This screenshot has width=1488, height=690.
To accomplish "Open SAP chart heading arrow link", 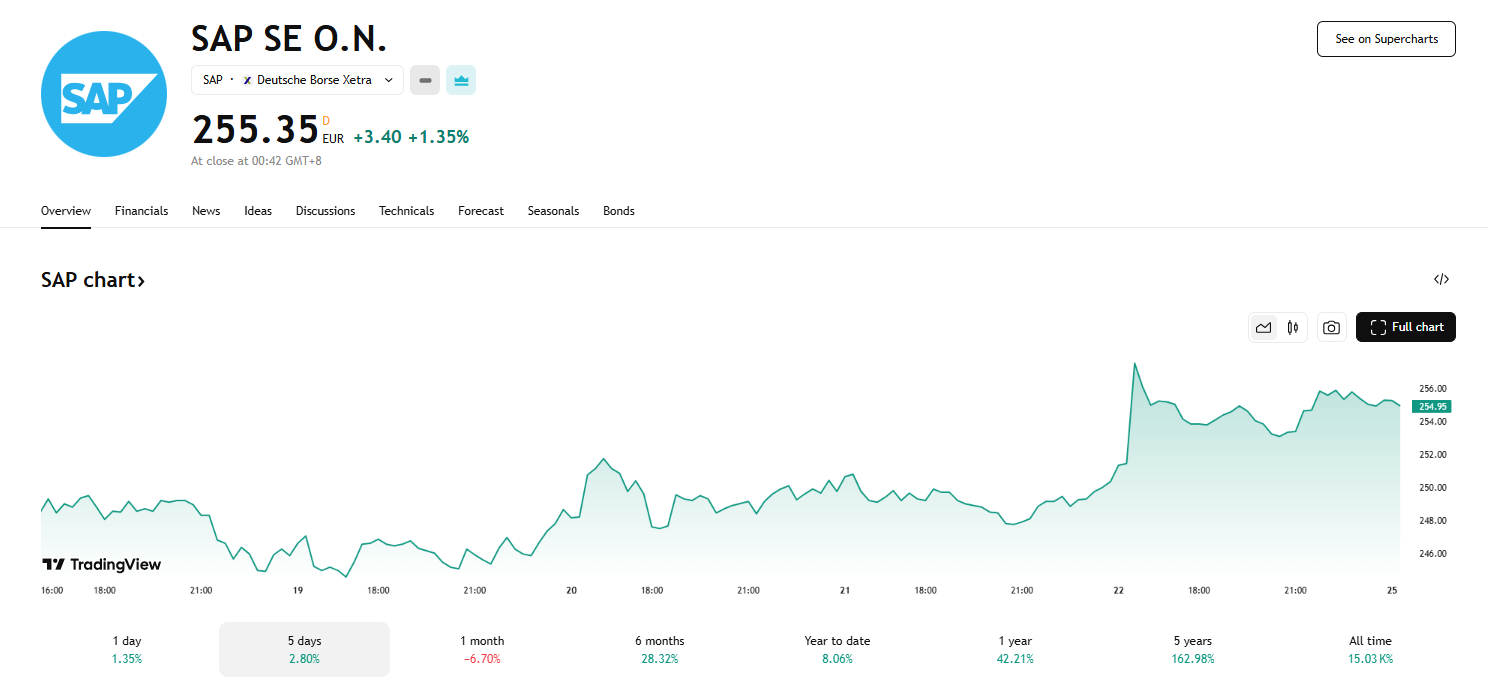I will 93,280.
